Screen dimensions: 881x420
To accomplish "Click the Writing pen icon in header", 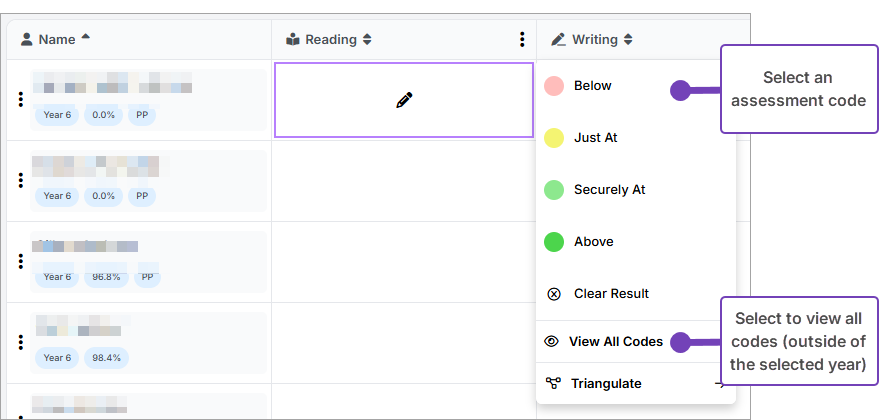I will [558, 40].
